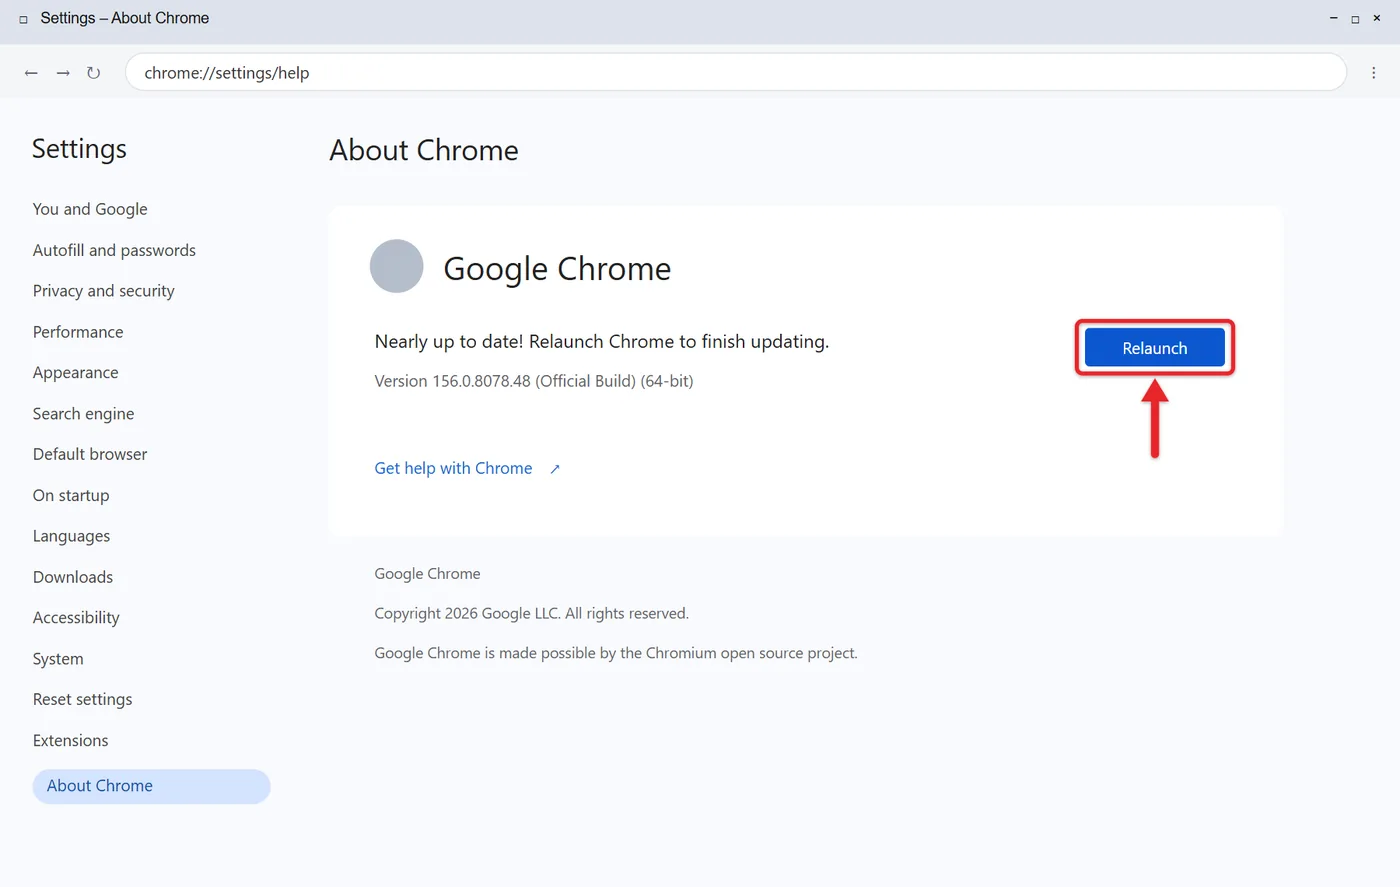Focus the chrome://settings/help address bar
Viewport: 1400px width, 887px height.
[735, 72]
